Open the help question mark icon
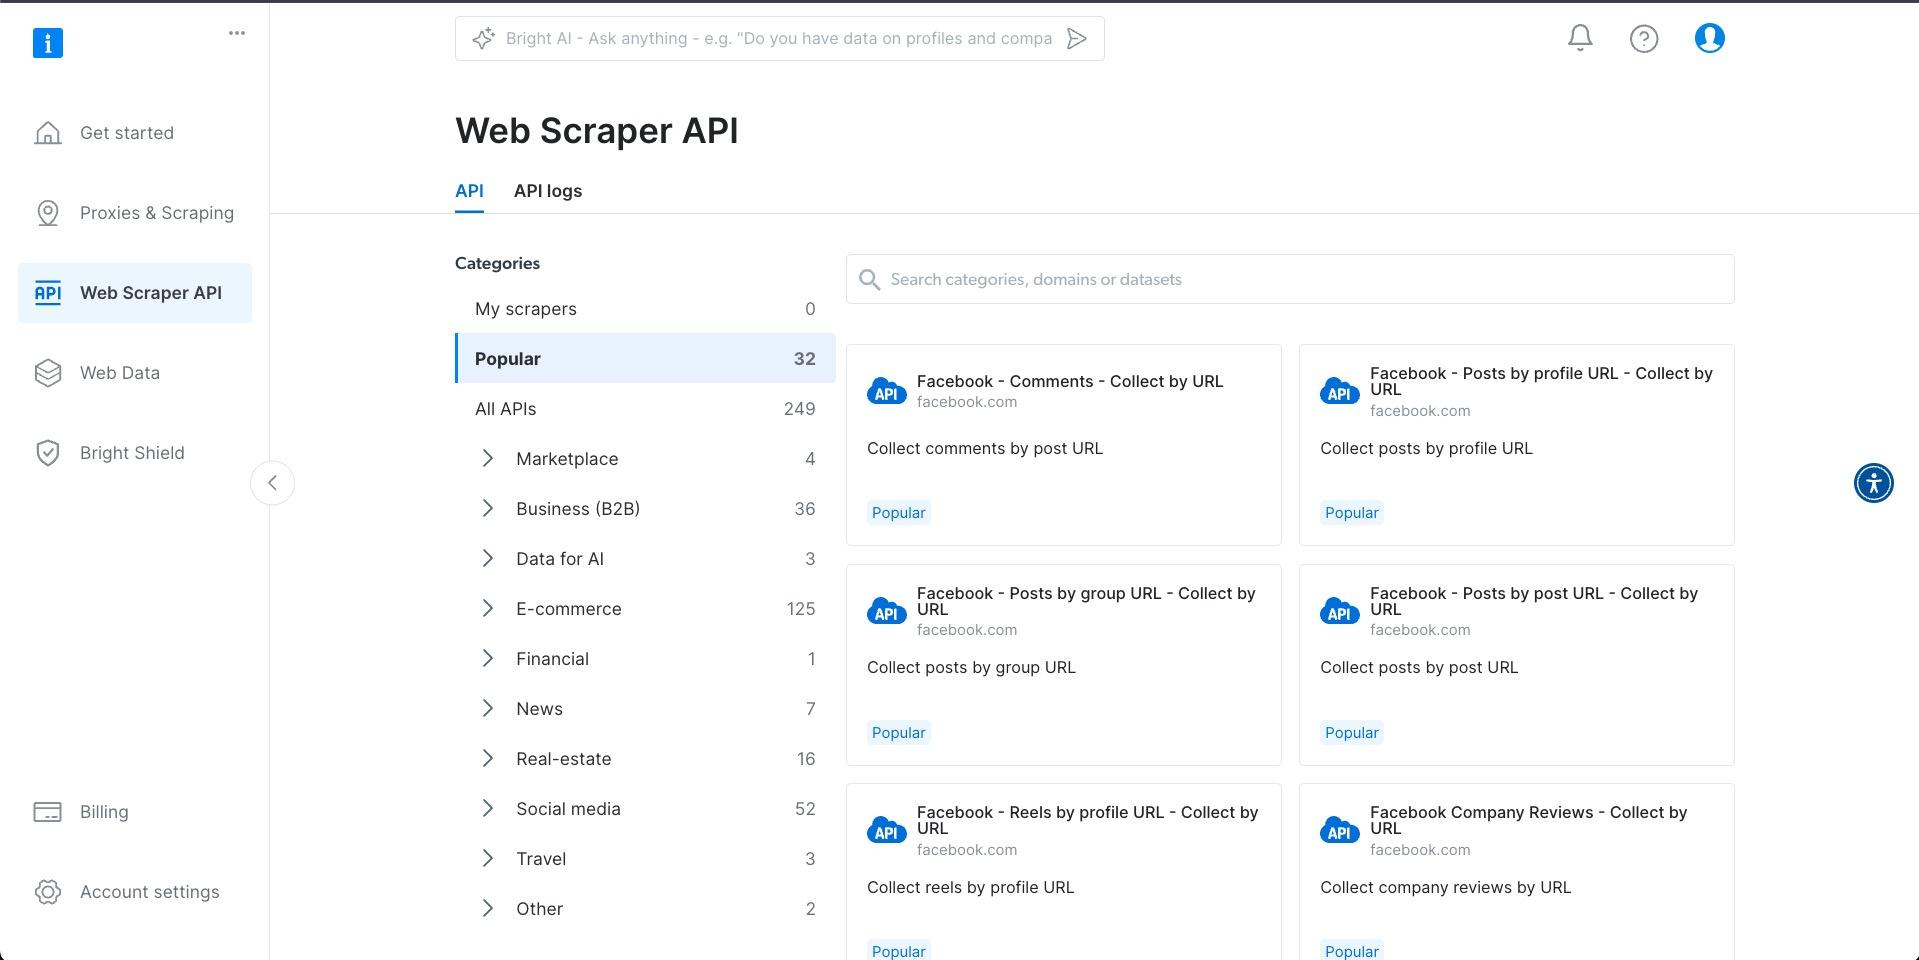Viewport: 1919px width, 960px height. (1644, 38)
